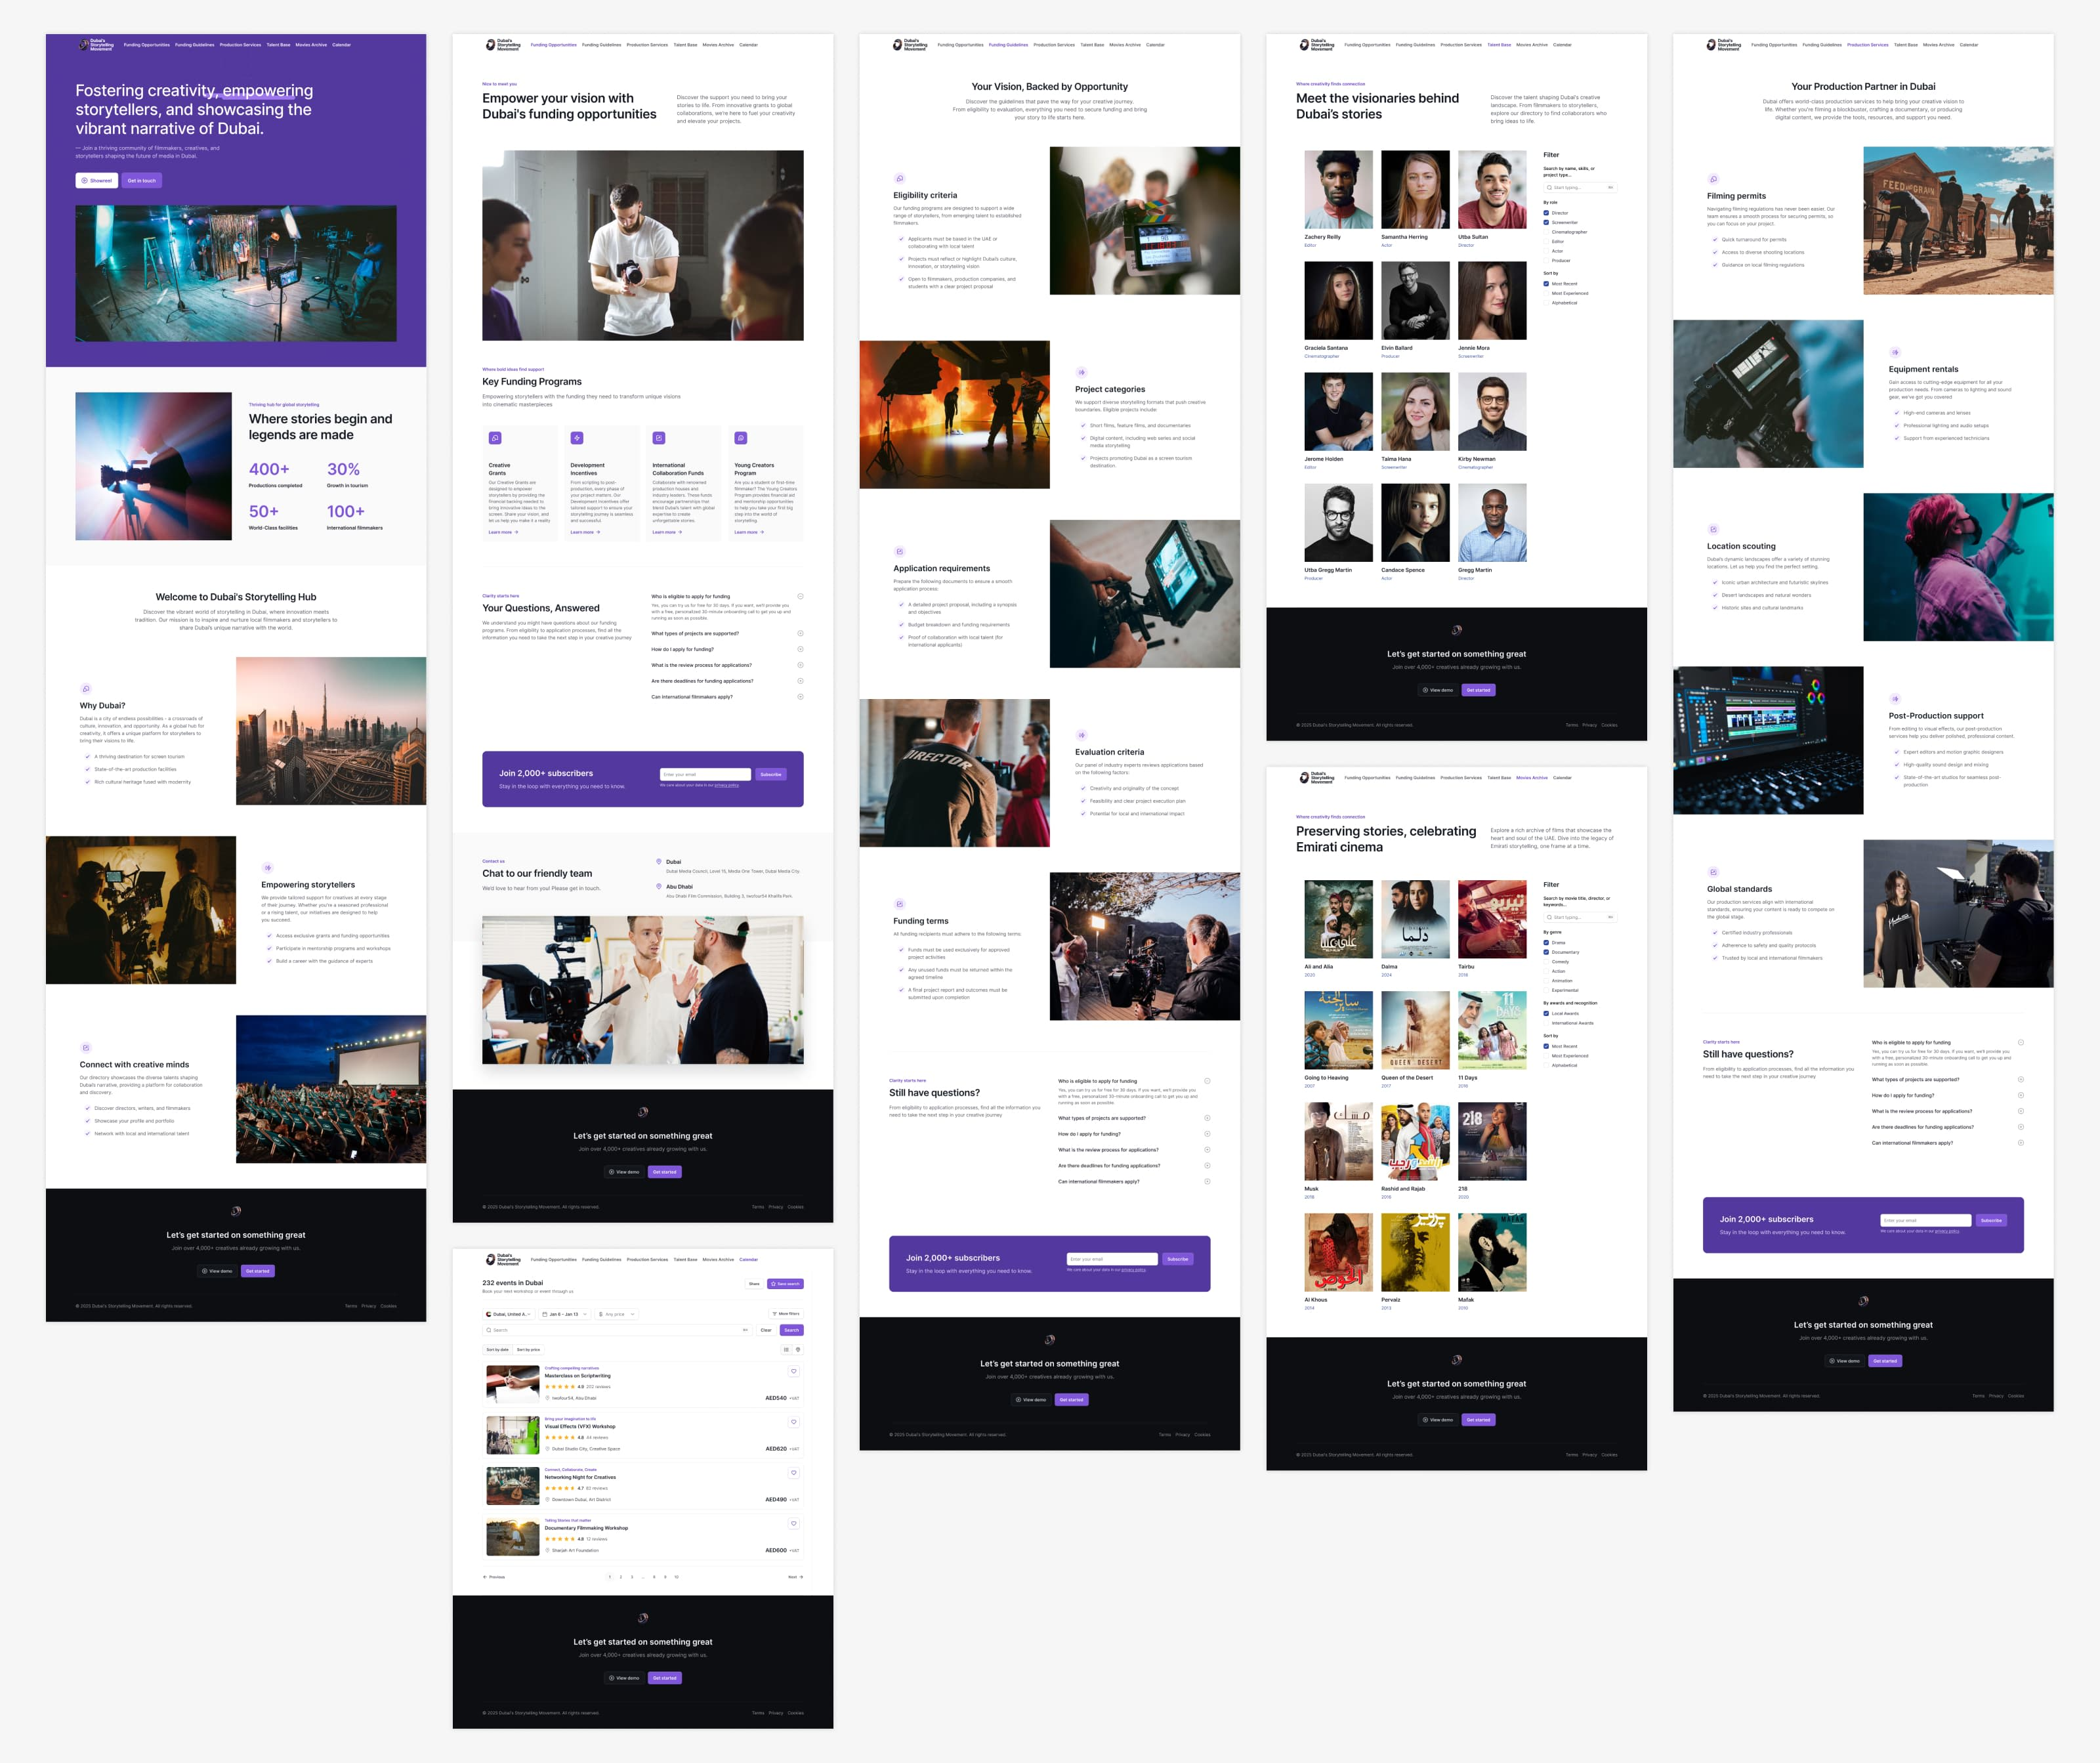Save Networking Night for Creatives with heart icon
The width and height of the screenshot is (2100, 1763).
pos(794,1472)
